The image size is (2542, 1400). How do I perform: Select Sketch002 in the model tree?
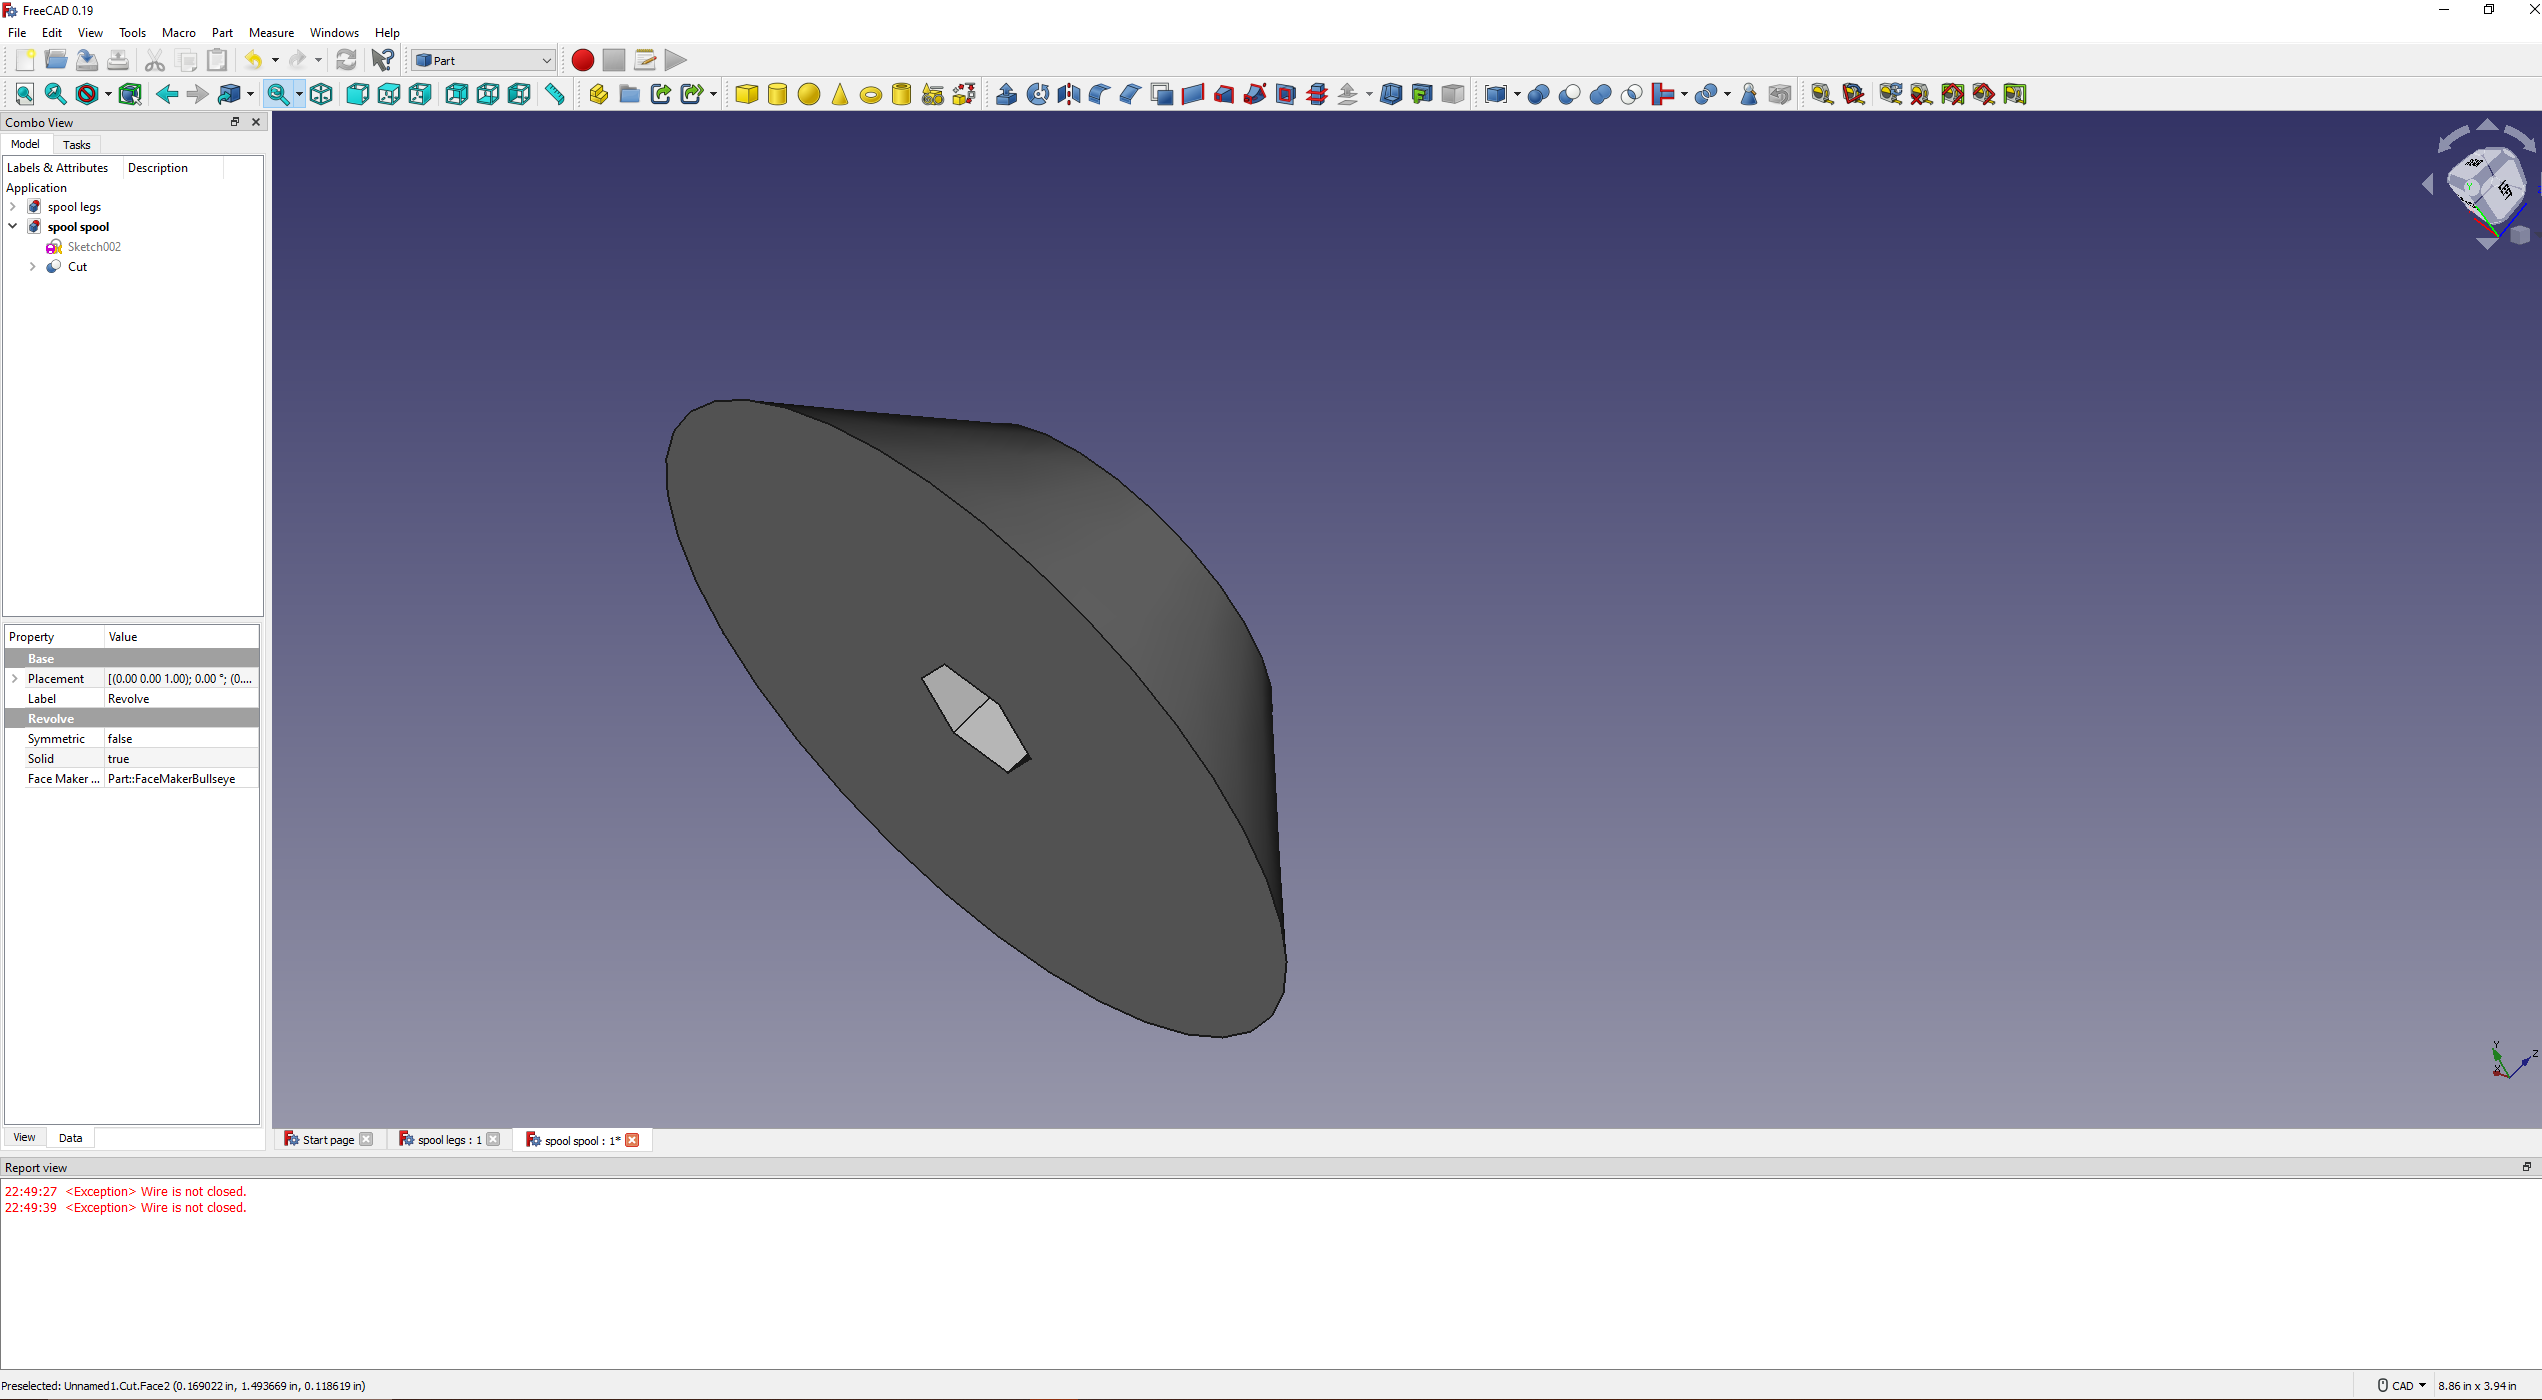tap(93, 247)
